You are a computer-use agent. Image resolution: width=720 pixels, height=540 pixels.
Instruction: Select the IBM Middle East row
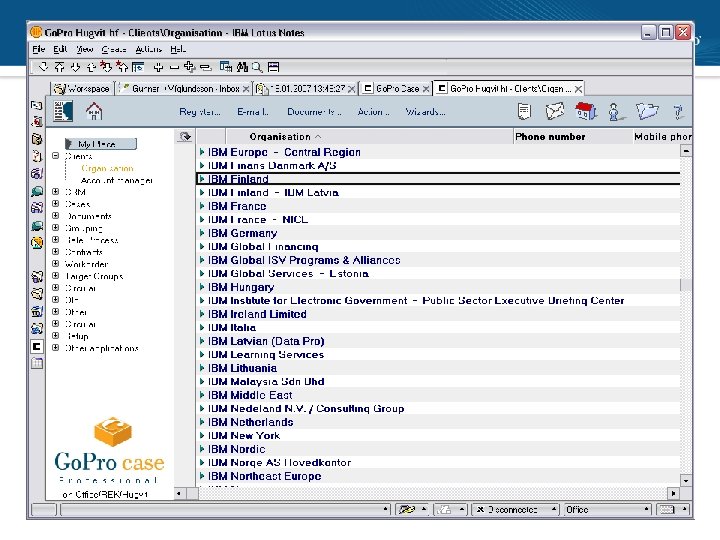438,395
